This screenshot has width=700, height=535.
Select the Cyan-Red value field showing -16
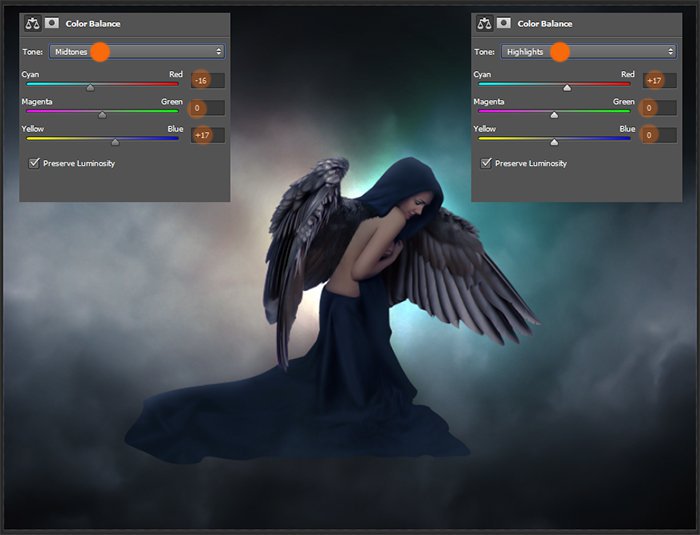(208, 80)
